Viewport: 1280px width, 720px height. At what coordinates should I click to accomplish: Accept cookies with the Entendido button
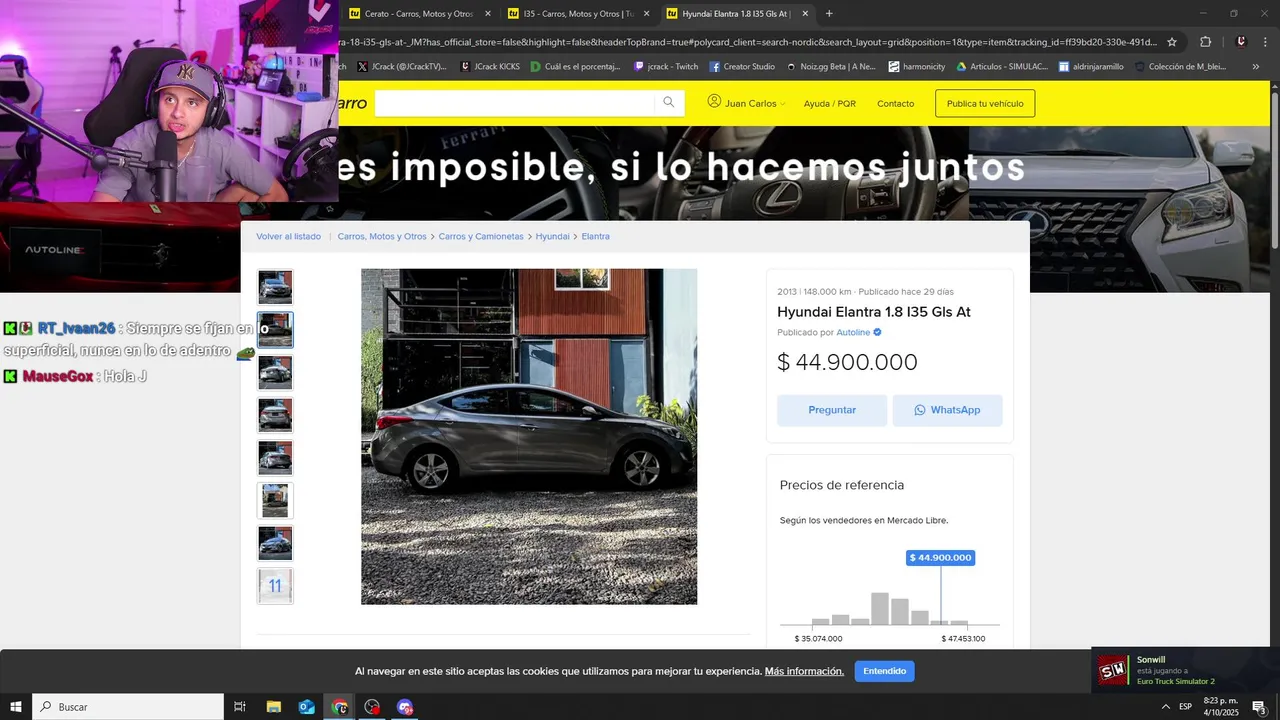884,671
